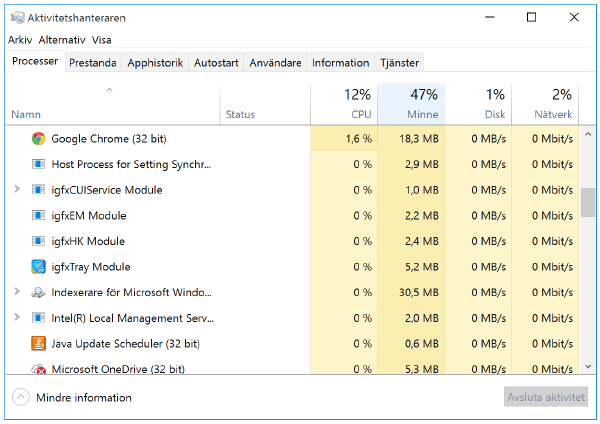Open the Alternativ menu

61,40
